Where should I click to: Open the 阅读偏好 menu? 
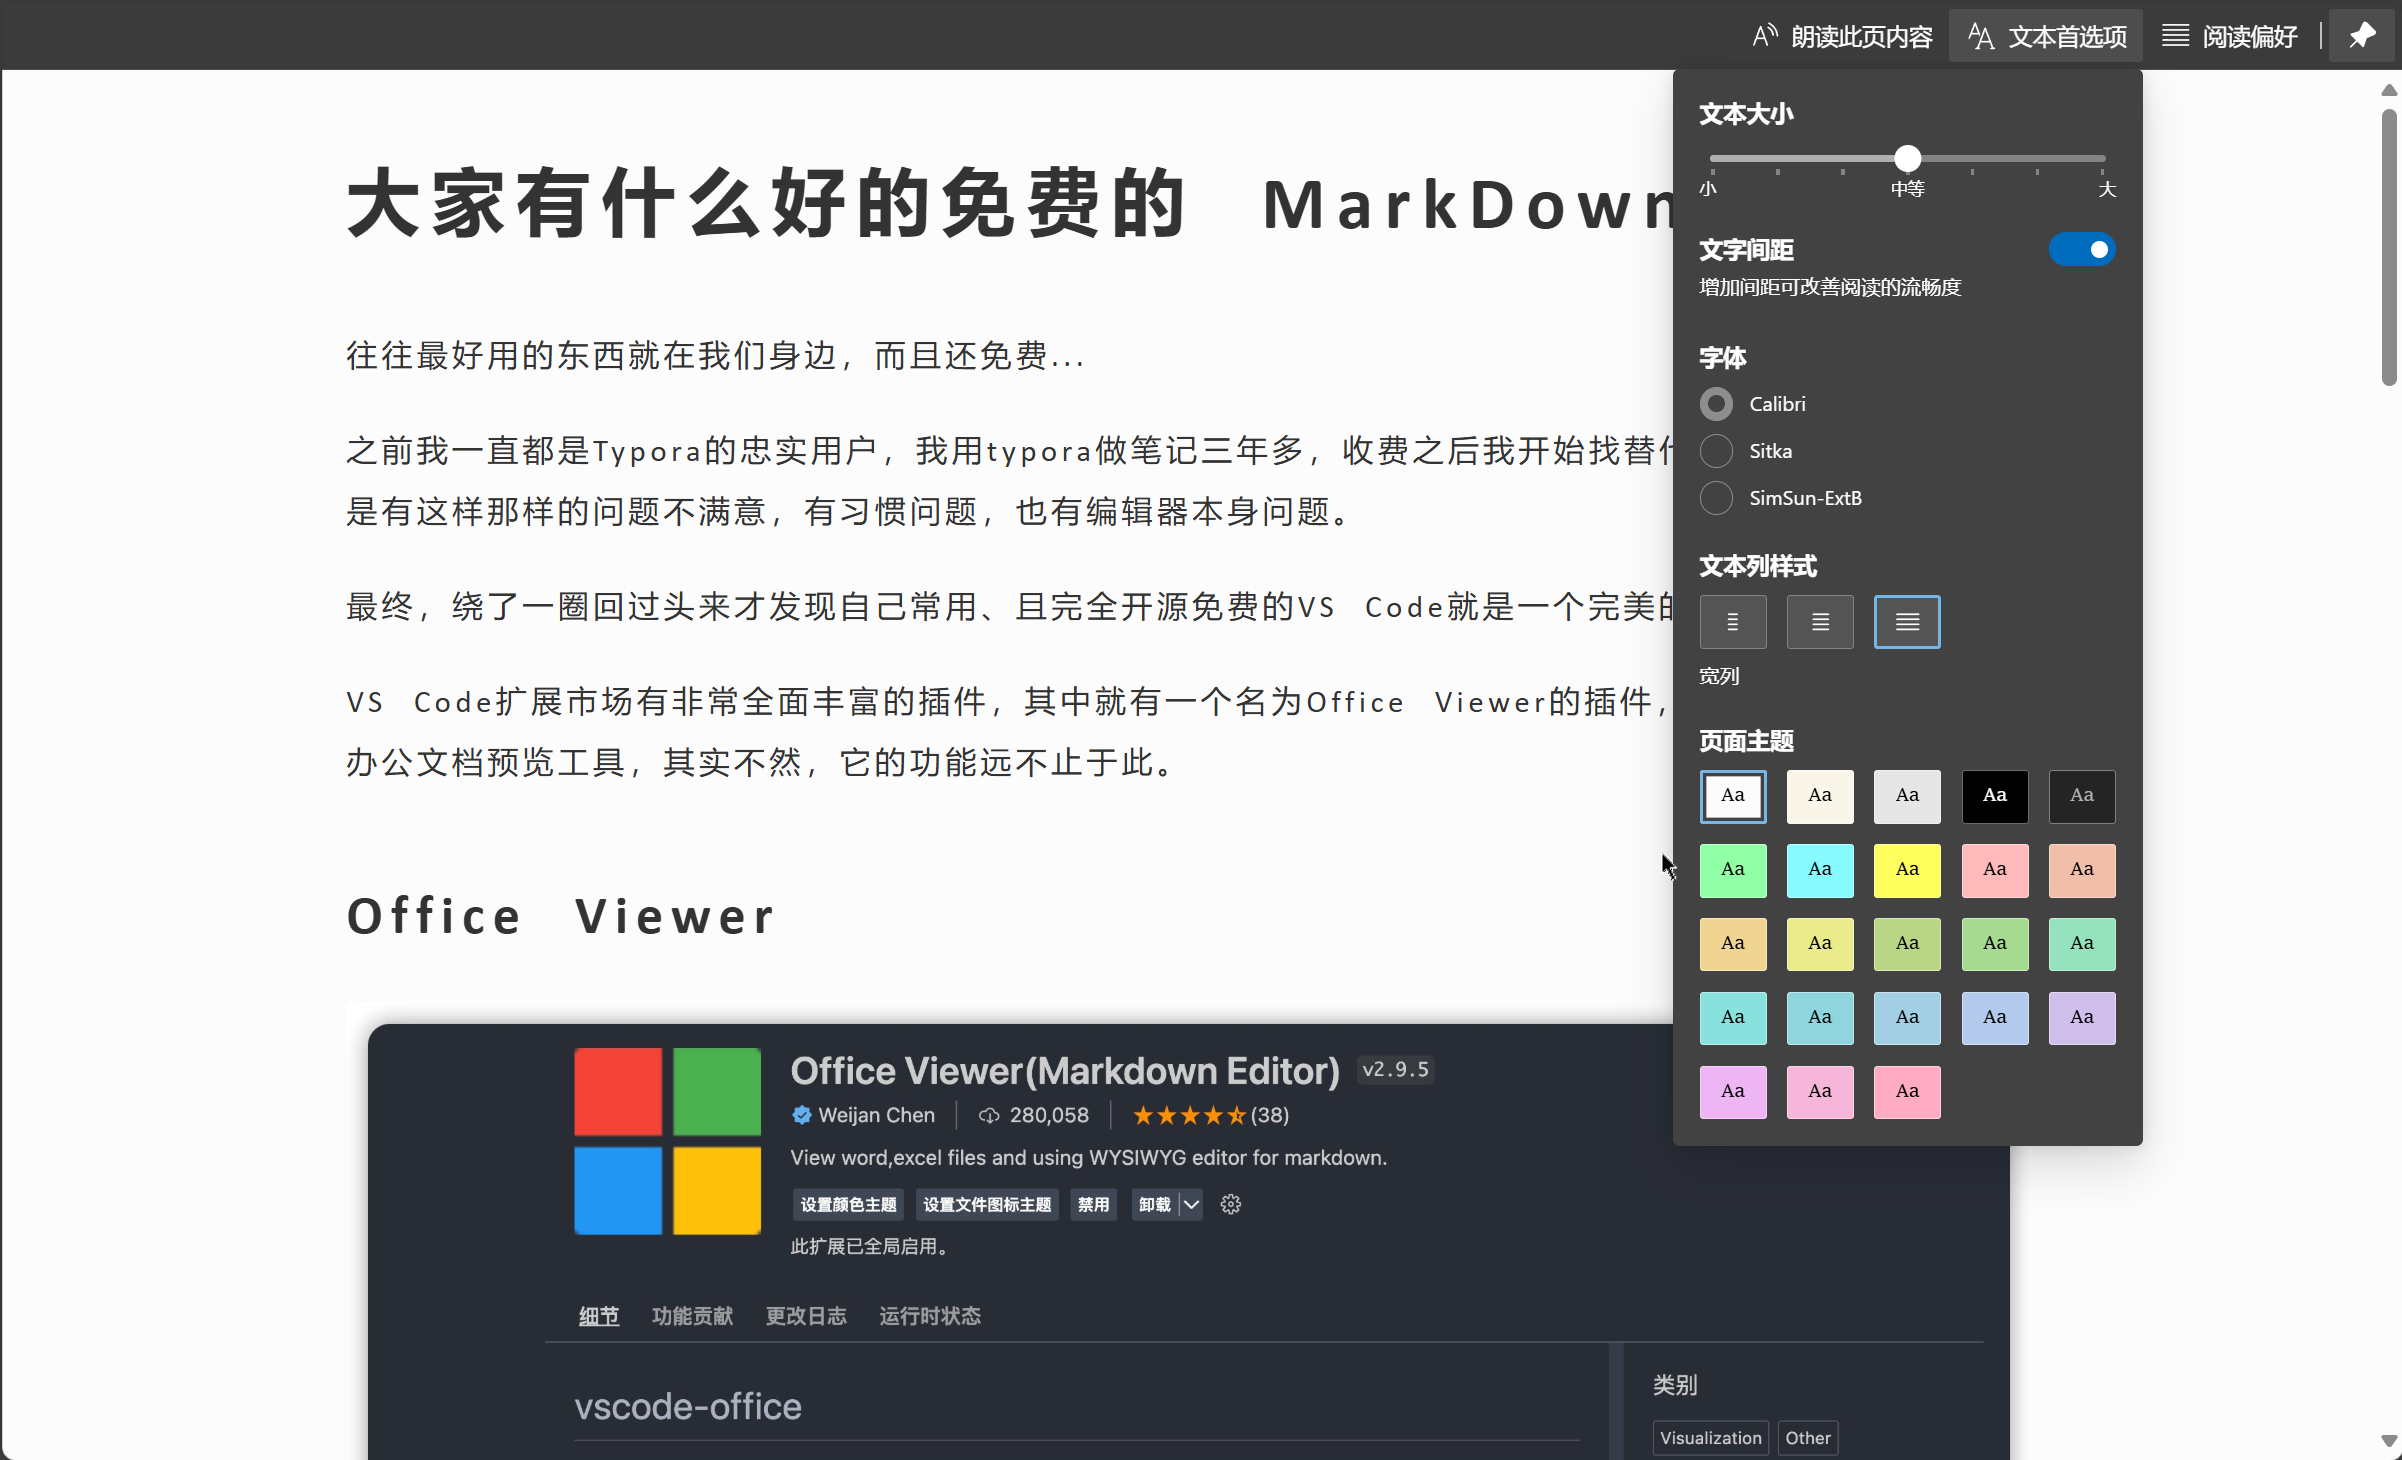point(2229,36)
